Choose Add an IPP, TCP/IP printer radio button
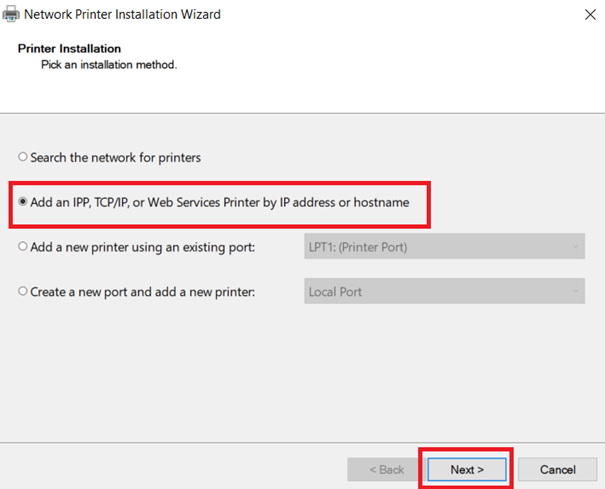This screenshot has height=489, width=605. coord(23,201)
